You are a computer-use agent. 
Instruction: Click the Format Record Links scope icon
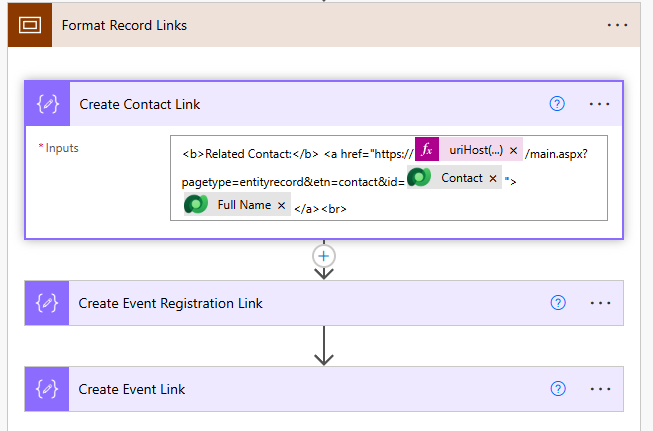click(29, 25)
